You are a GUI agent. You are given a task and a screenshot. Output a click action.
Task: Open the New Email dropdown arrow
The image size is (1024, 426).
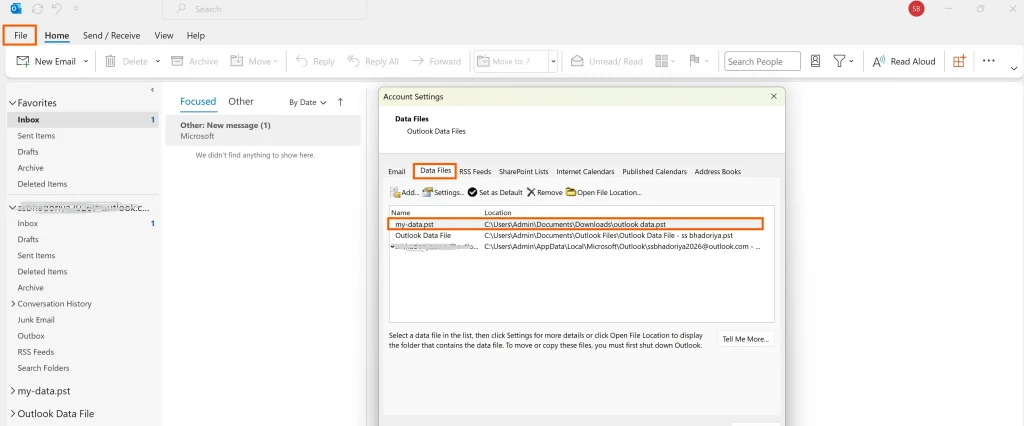tap(86, 61)
